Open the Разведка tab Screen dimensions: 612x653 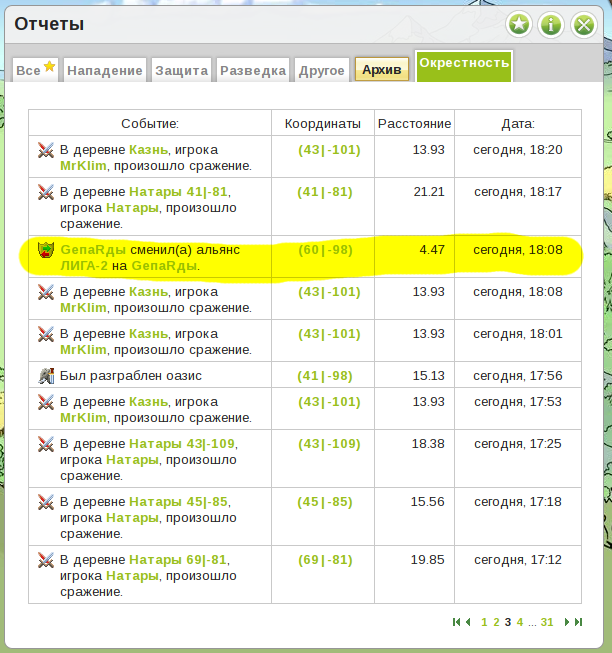(x=253, y=70)
